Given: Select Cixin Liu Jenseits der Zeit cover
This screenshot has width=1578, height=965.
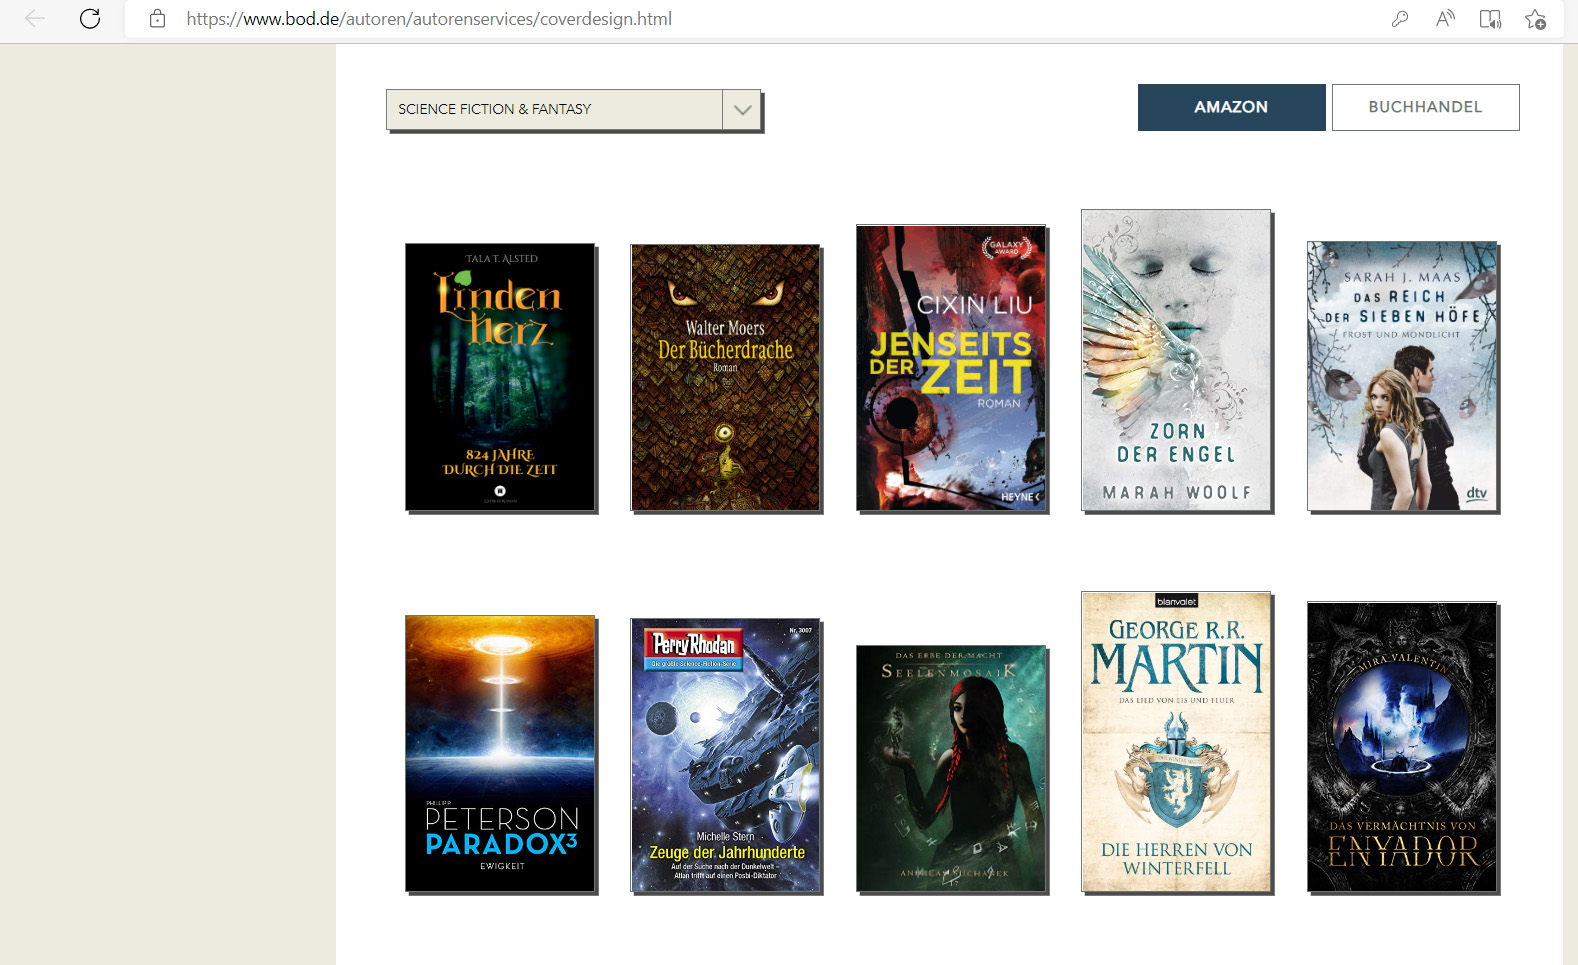Looking at the screenshot, I should click(x=951, y=368).
